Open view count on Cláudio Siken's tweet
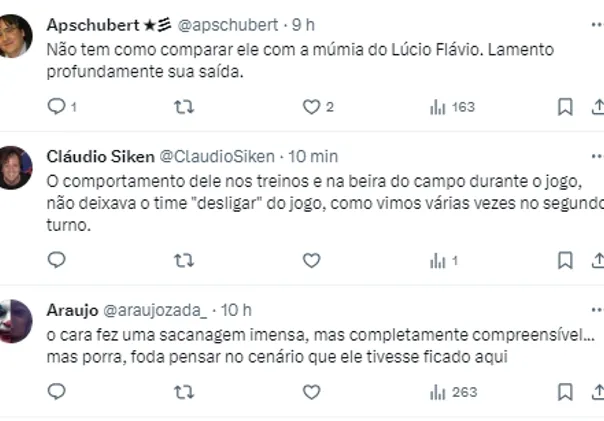Screen dimensions: 604x421 click(443, 260)
